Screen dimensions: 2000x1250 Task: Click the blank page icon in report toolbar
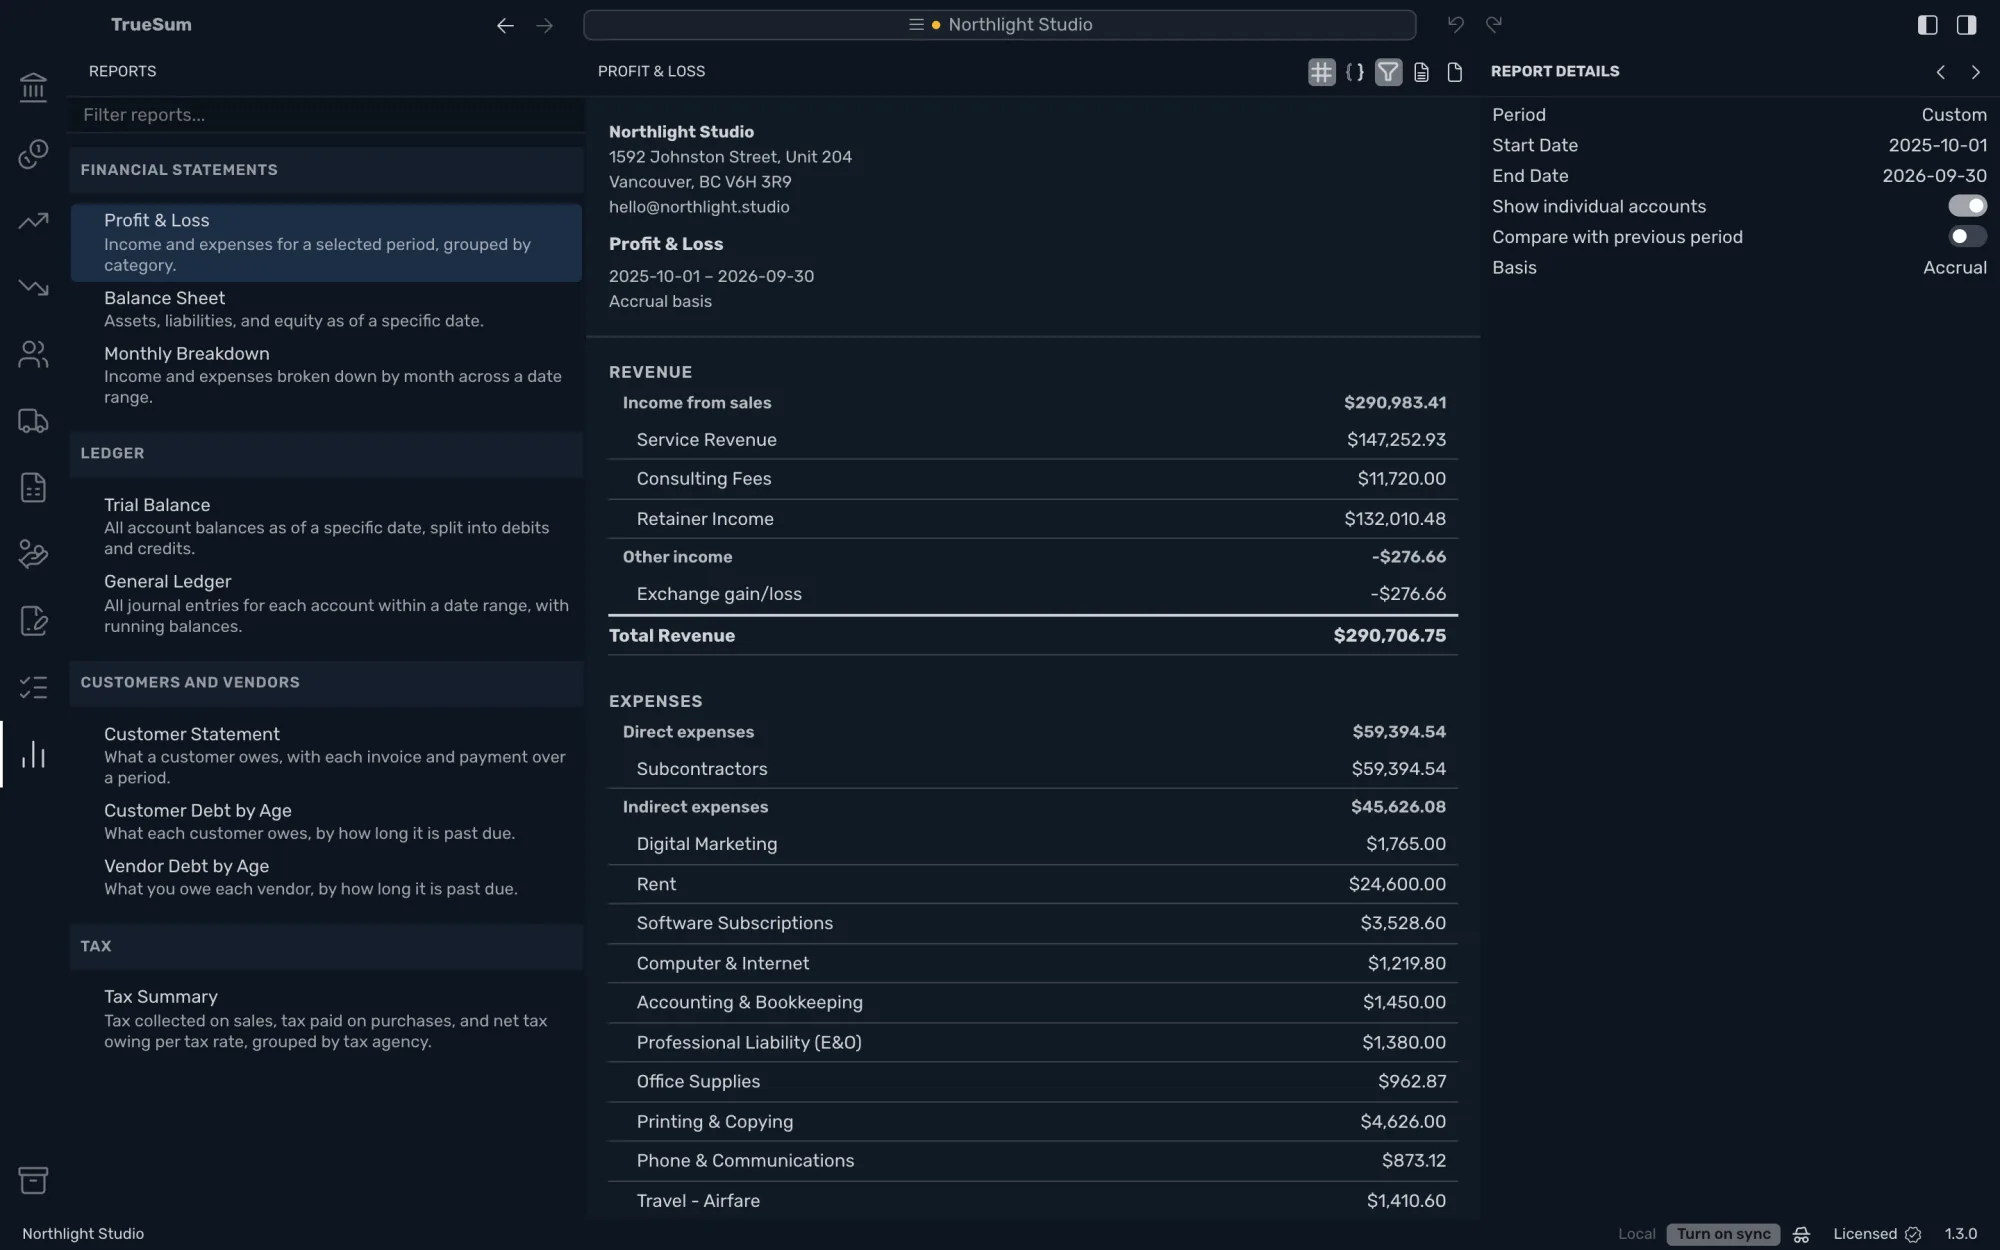pyautogui.click(x=1455, y=72)
